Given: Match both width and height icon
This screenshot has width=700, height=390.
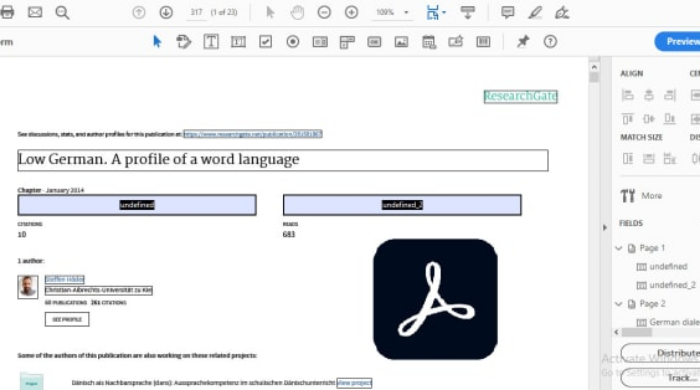Looking at the screenshot, I should (670, 158).
